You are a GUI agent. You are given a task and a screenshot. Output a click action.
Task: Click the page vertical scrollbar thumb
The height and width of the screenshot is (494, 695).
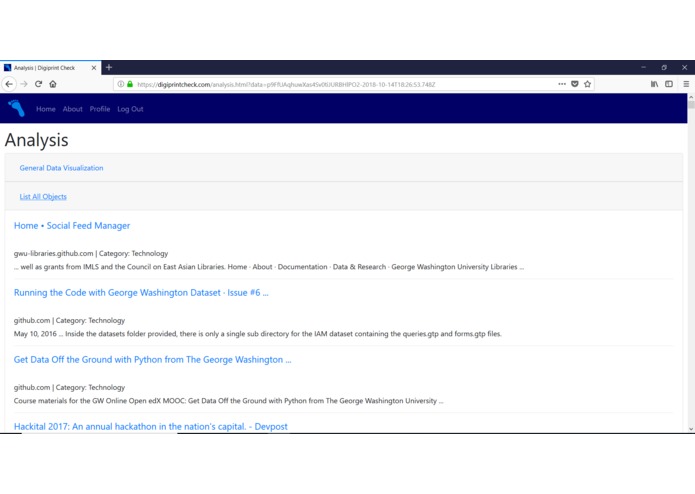click(x=691, y=105)
